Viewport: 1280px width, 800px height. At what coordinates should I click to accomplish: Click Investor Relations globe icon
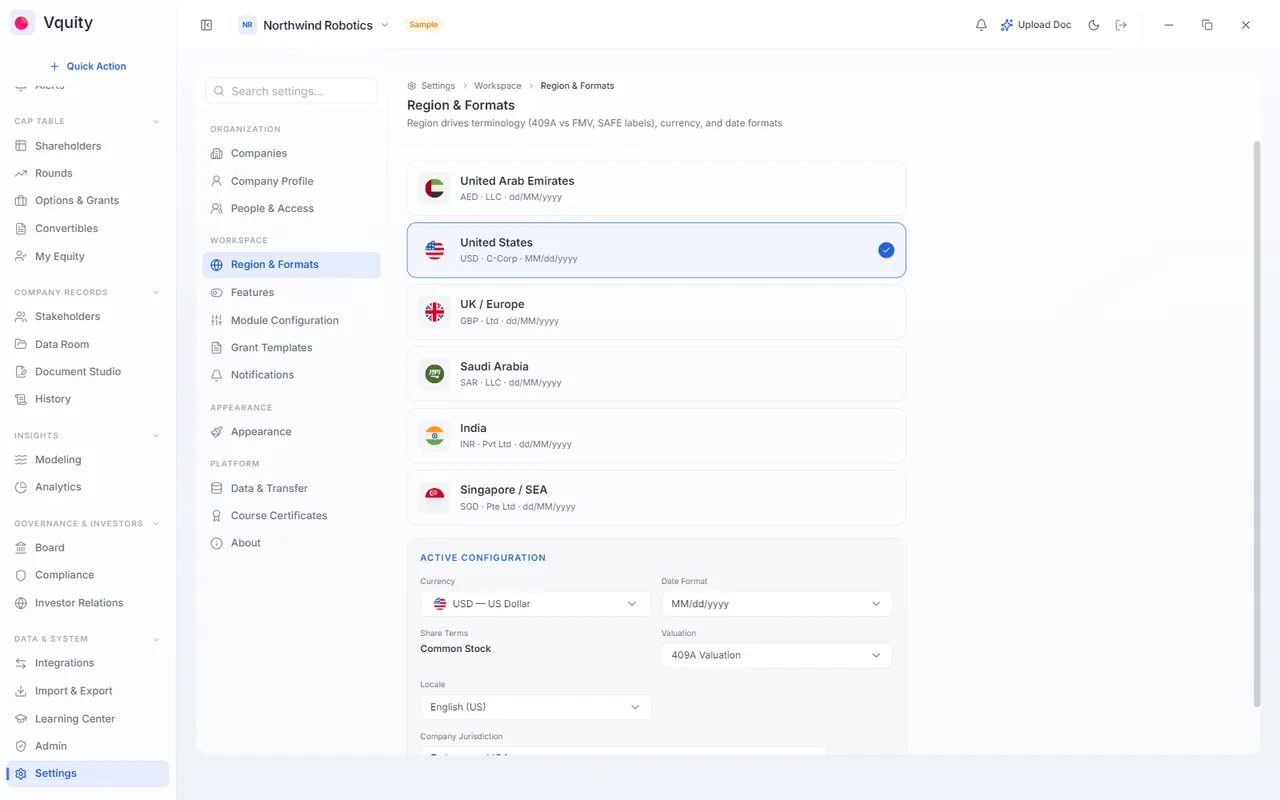[x=21, y=603]
